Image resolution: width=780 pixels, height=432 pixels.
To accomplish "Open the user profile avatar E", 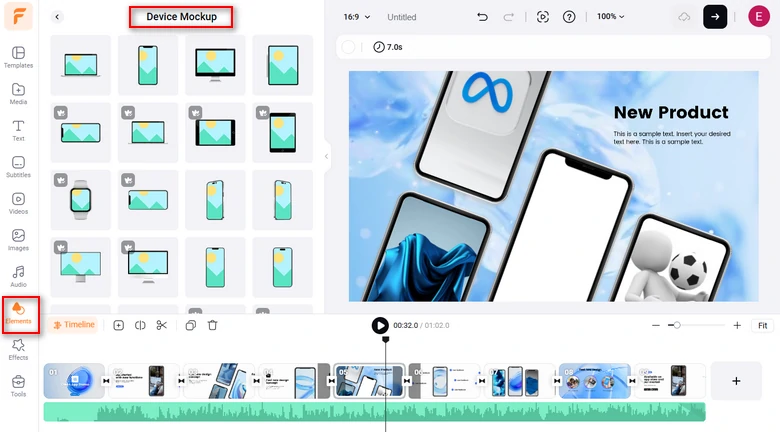I will point(759,16).
